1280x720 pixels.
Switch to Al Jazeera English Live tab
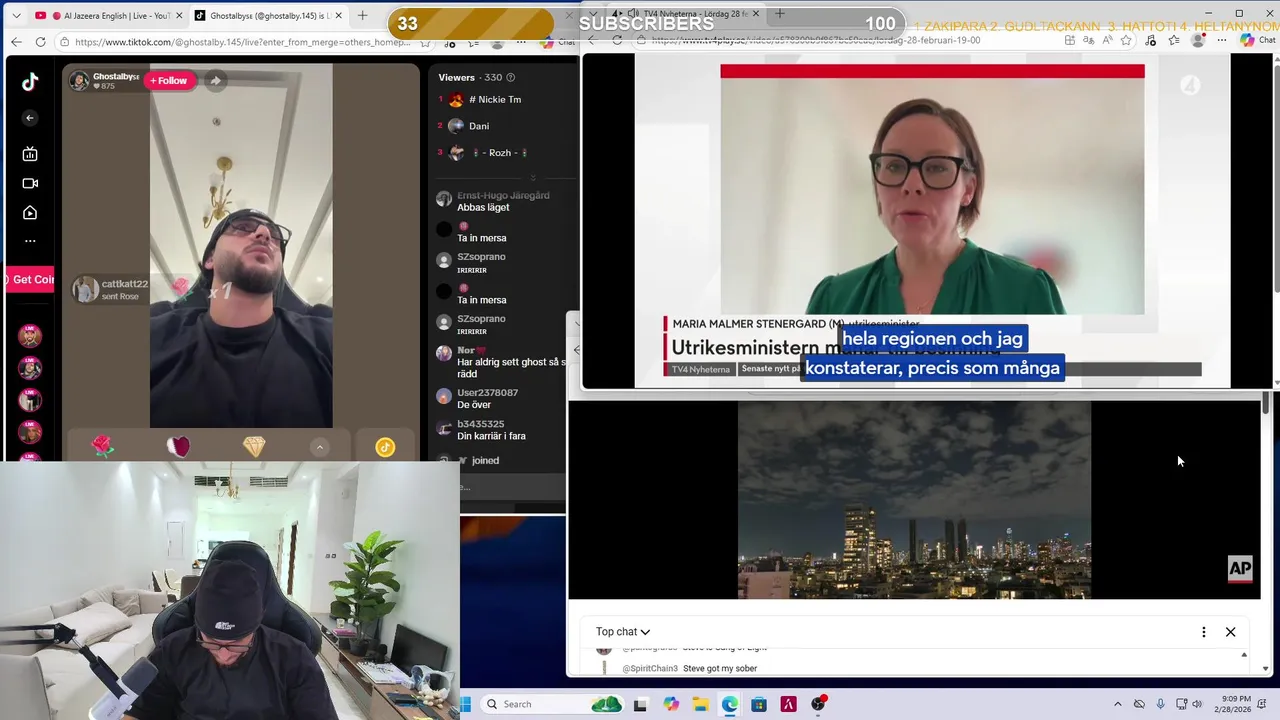(108, 16)
